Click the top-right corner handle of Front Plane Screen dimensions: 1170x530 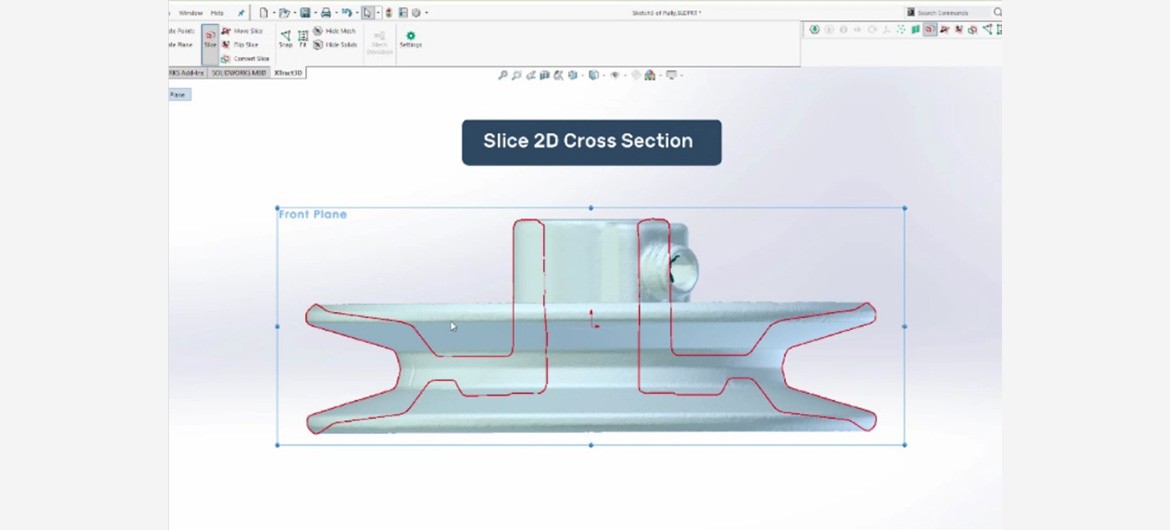point(905,208)
